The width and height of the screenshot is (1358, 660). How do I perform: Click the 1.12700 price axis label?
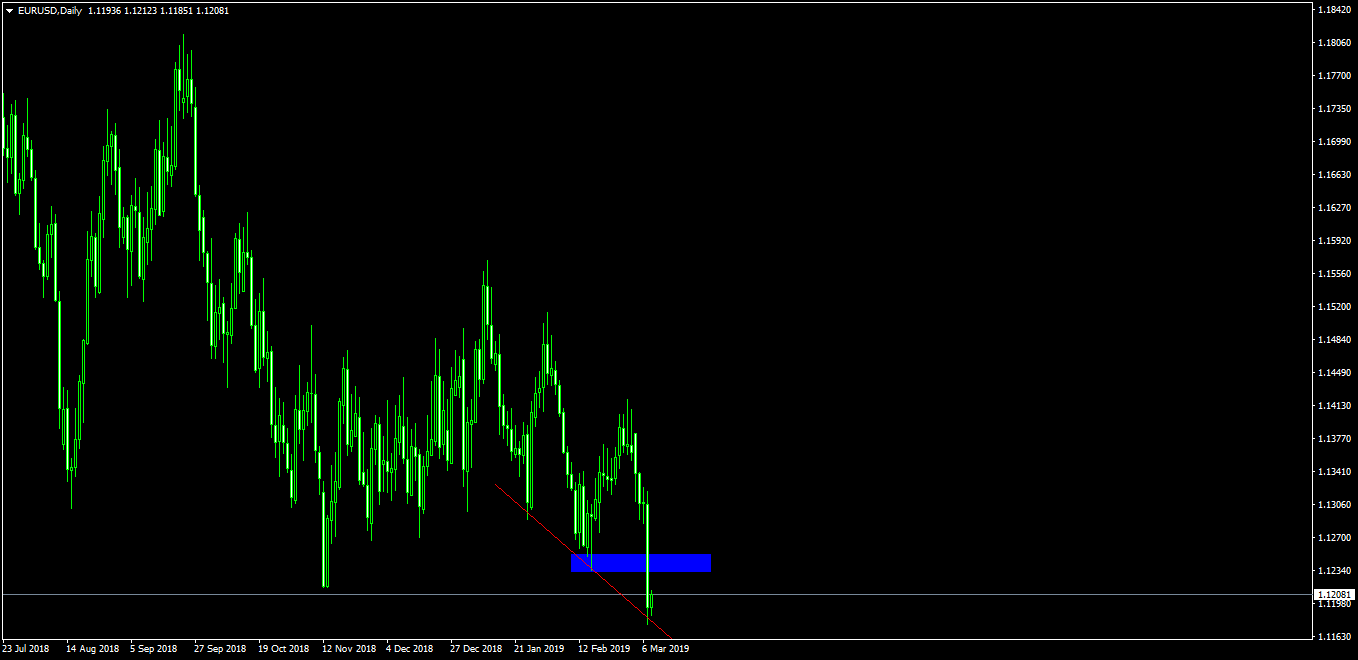coord(1336,537)
